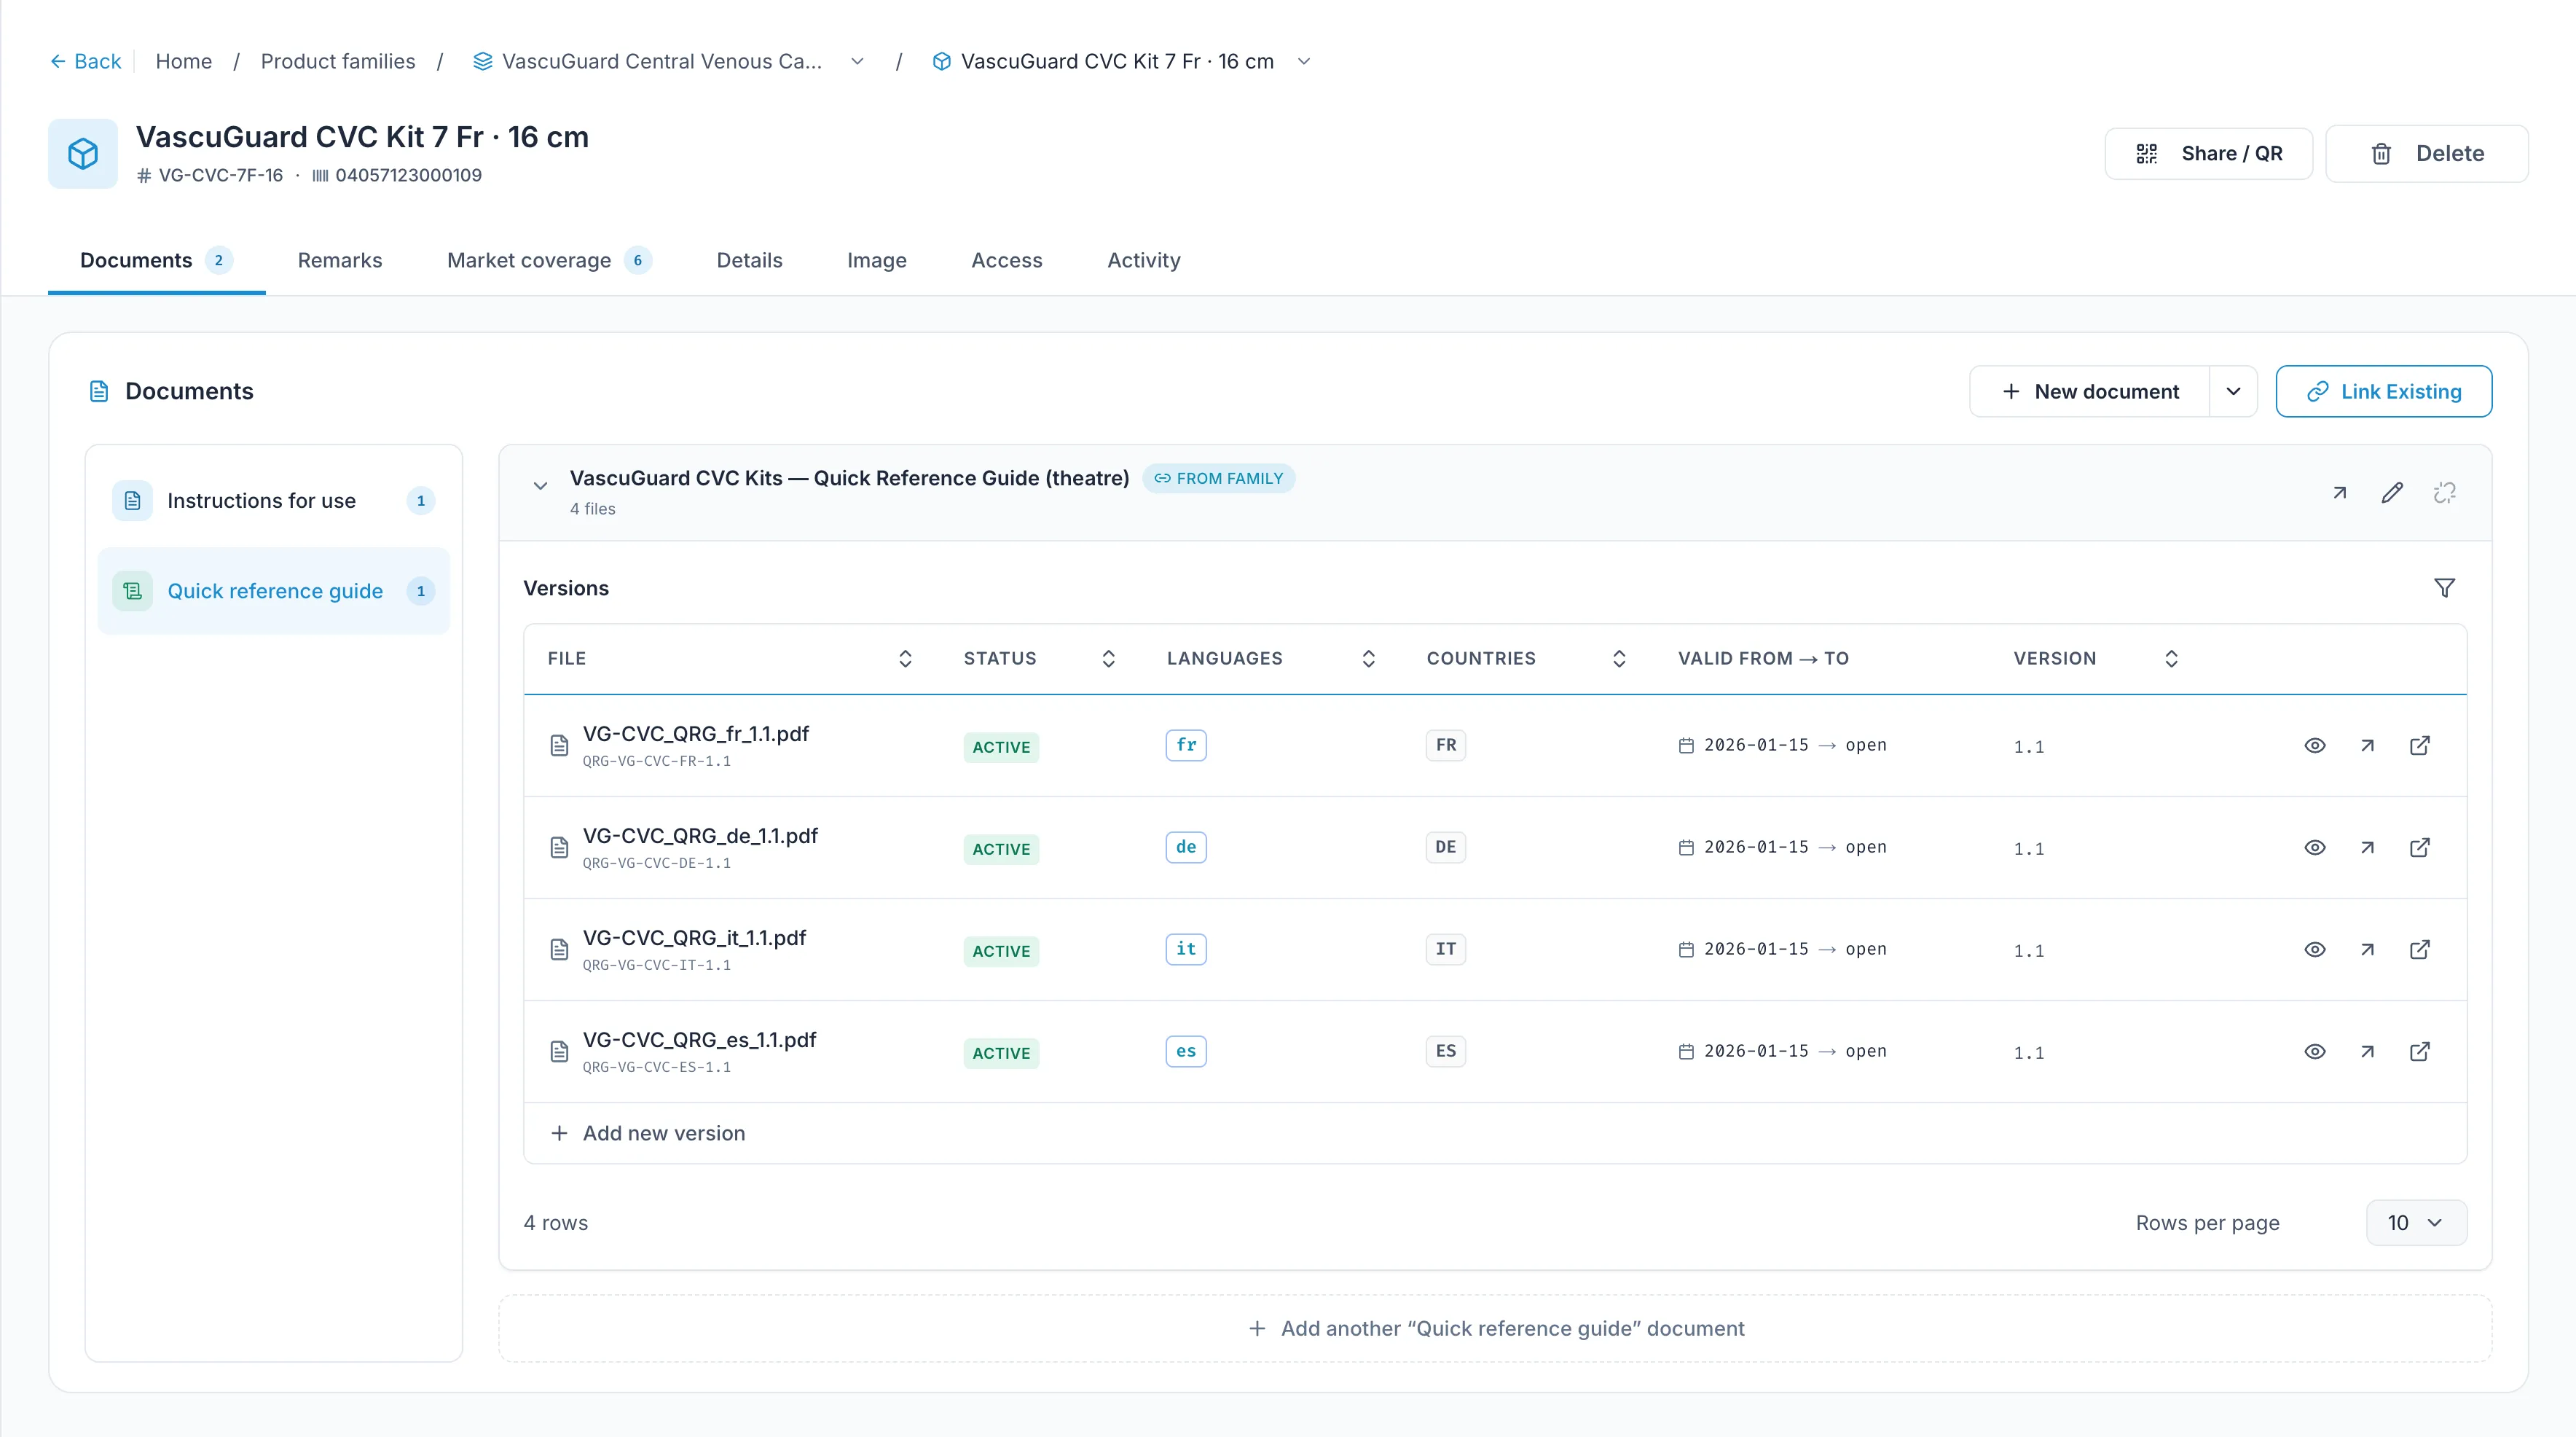Preview VG-CVC_QRG_de_1.1.pdf with the eye icon
Screen dimensions: 2576x1437
[2315, 848]
